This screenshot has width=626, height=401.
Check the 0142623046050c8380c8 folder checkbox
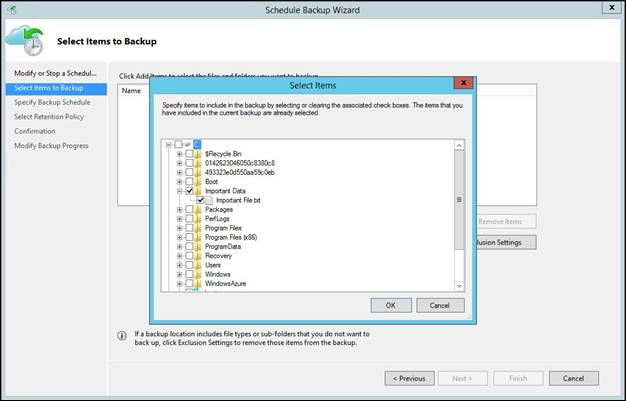pos(189,163)
